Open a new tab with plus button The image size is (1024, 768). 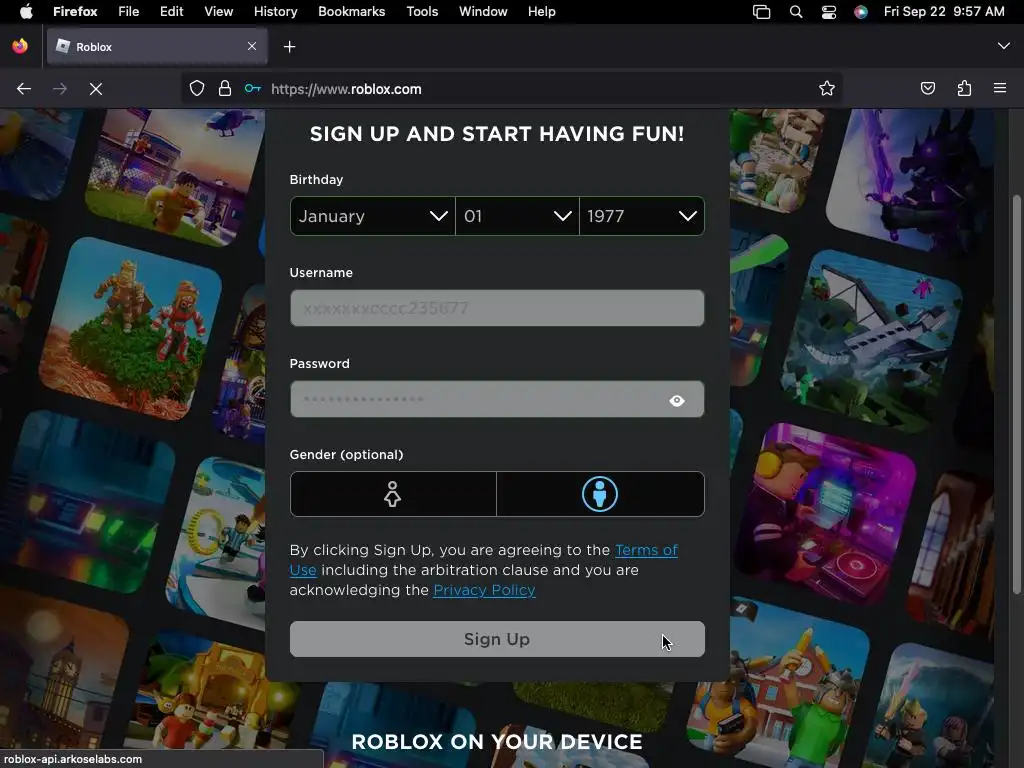click(x=290, y=46)
